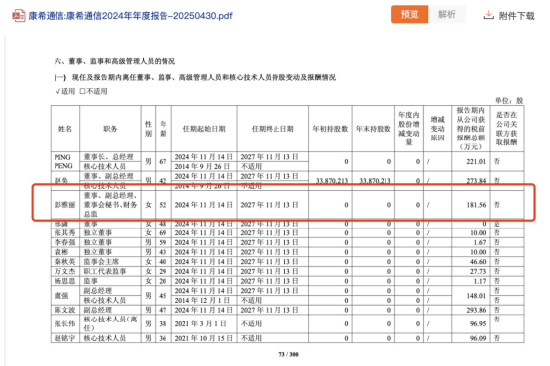Screen dimensions: 550x366
Task: Select the age cell 52
Action: point(163,205)
